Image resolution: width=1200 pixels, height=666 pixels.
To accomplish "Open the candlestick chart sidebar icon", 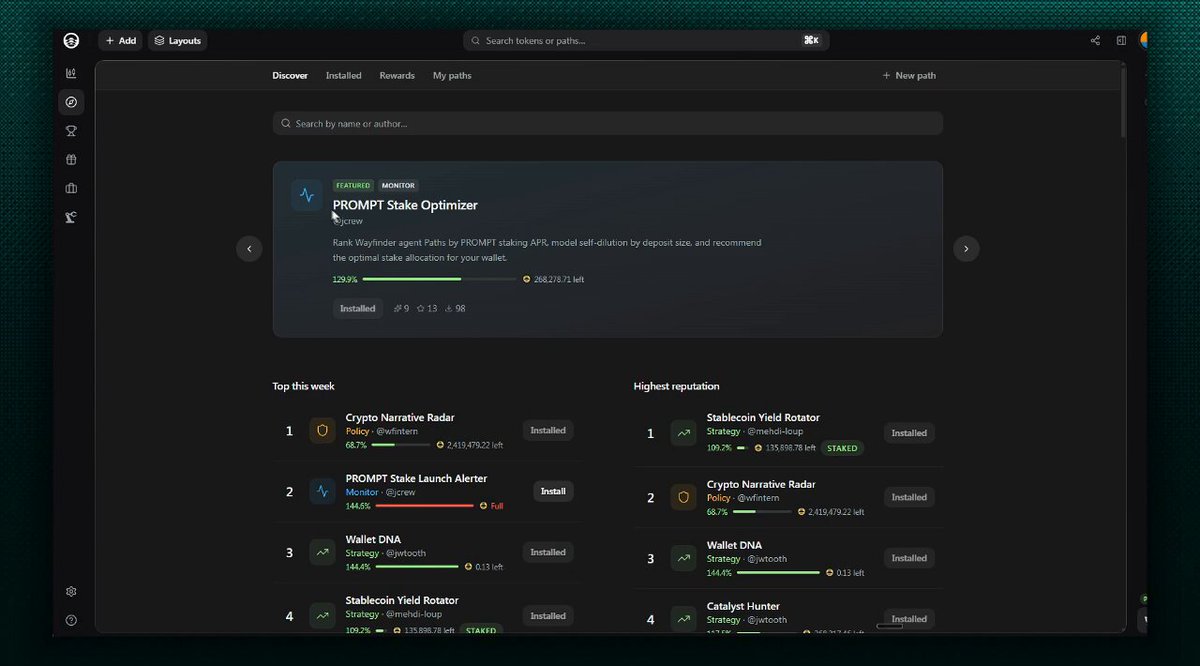I will coord(71,73).
